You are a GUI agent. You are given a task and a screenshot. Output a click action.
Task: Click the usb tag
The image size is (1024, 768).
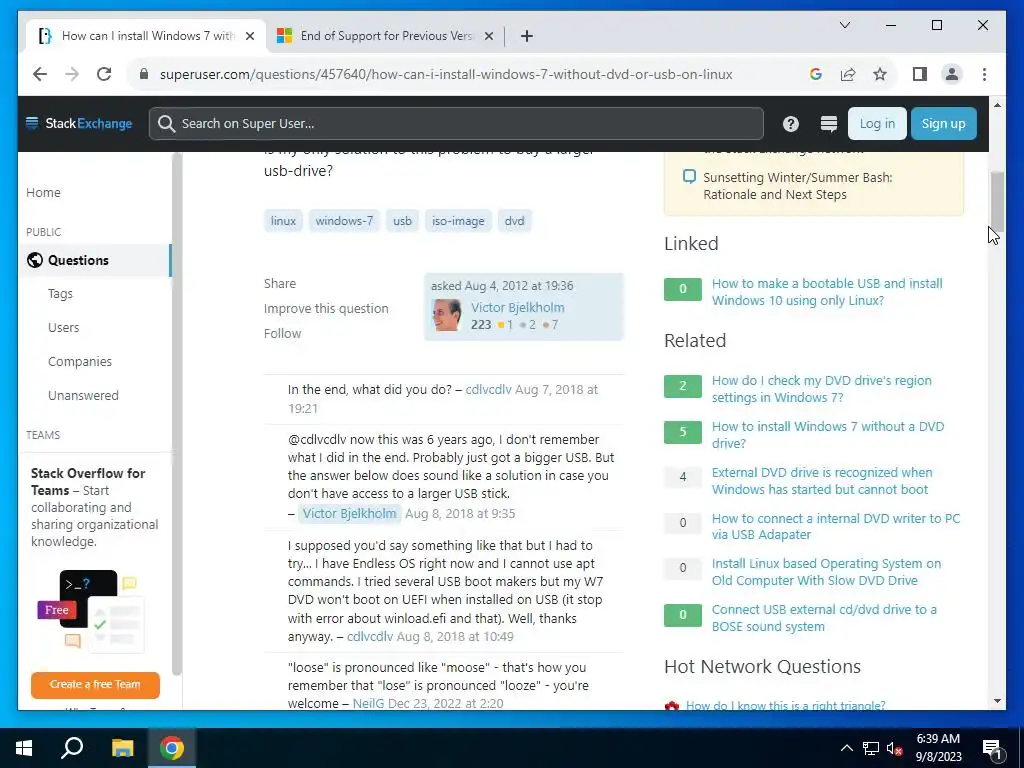[x=402, y=221]
